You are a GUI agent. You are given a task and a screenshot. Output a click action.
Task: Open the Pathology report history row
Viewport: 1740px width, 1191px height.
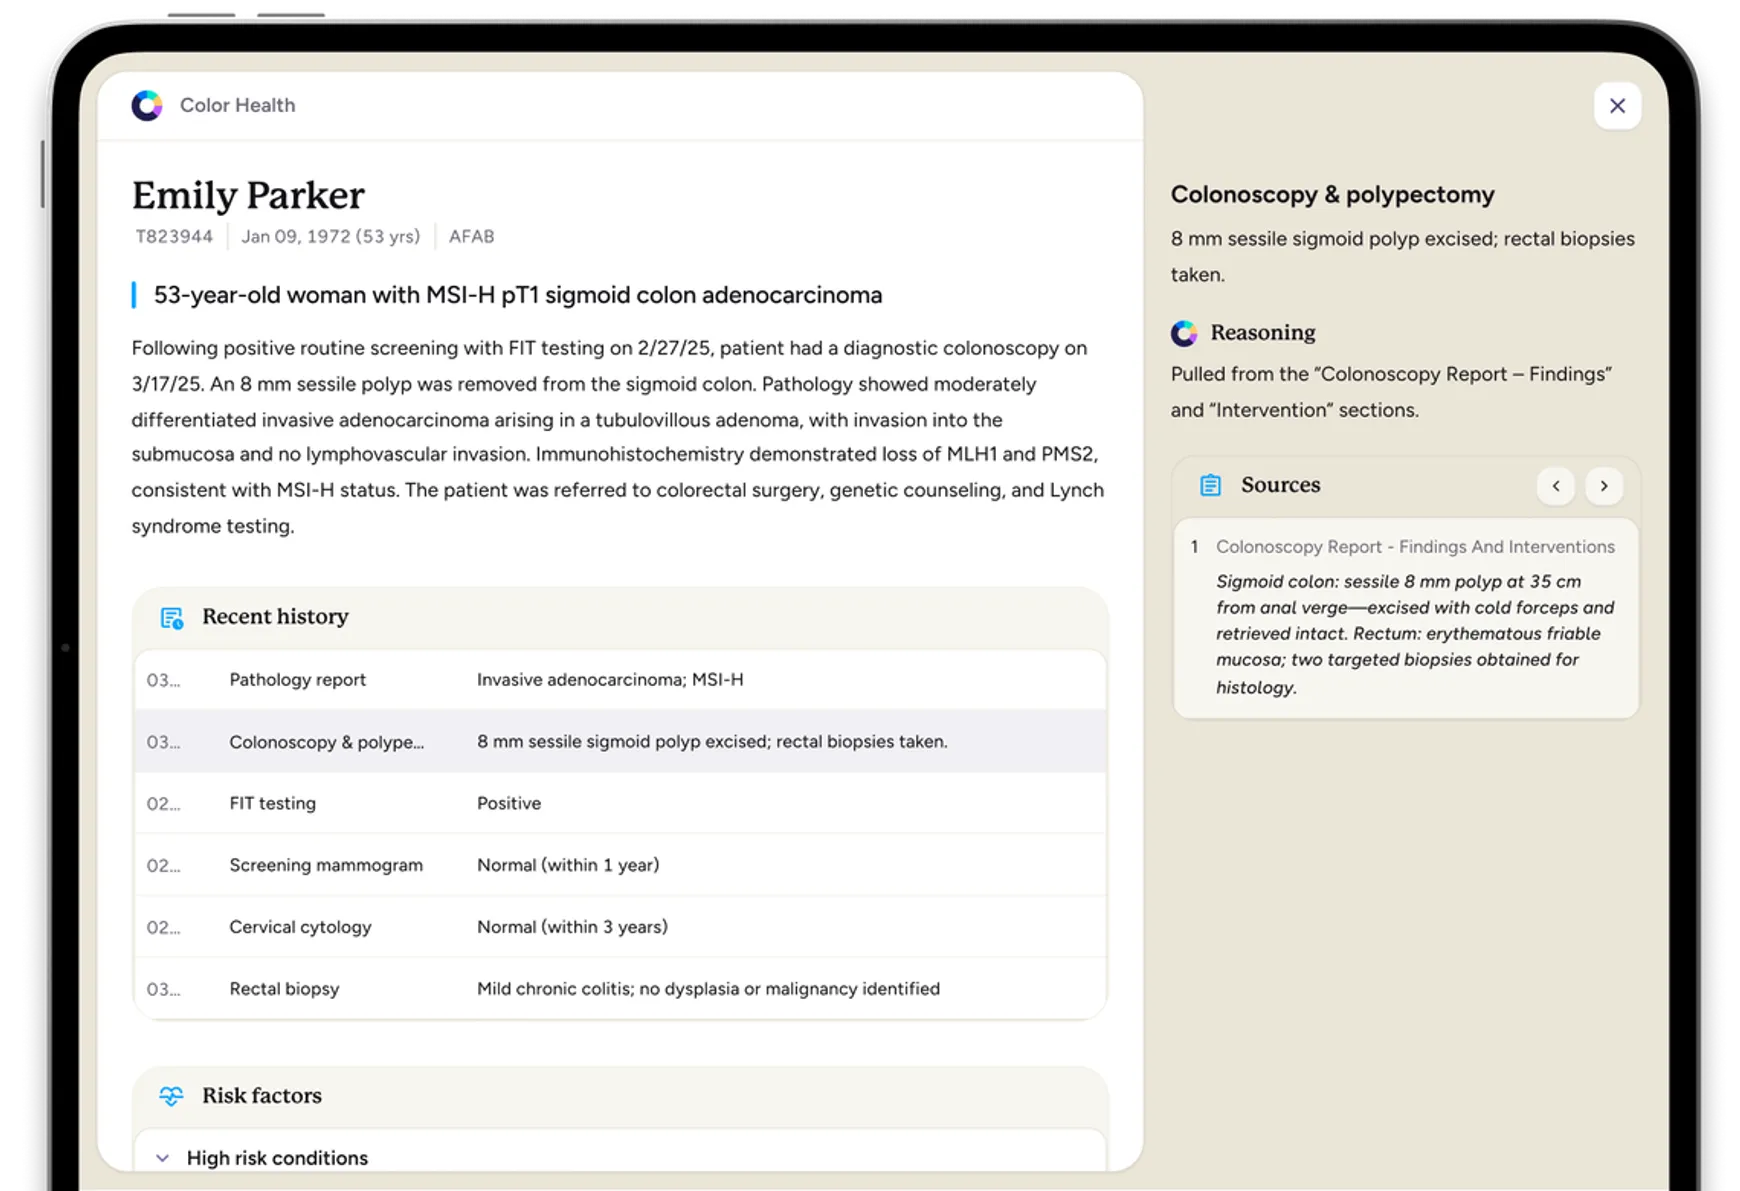coord(619,680)
